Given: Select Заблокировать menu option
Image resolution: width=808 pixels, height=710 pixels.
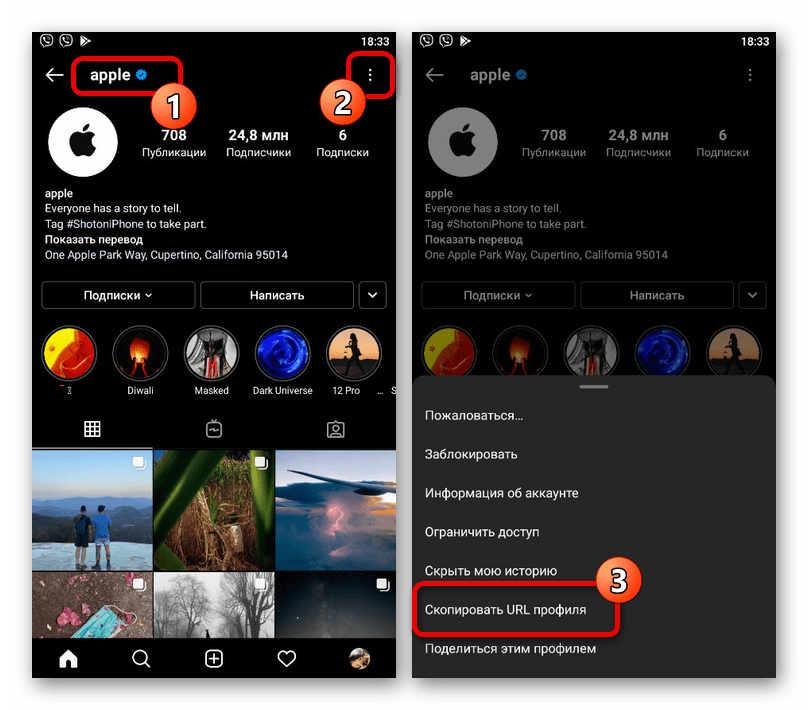Looking at the screenshot, I should tap(594, 454).
